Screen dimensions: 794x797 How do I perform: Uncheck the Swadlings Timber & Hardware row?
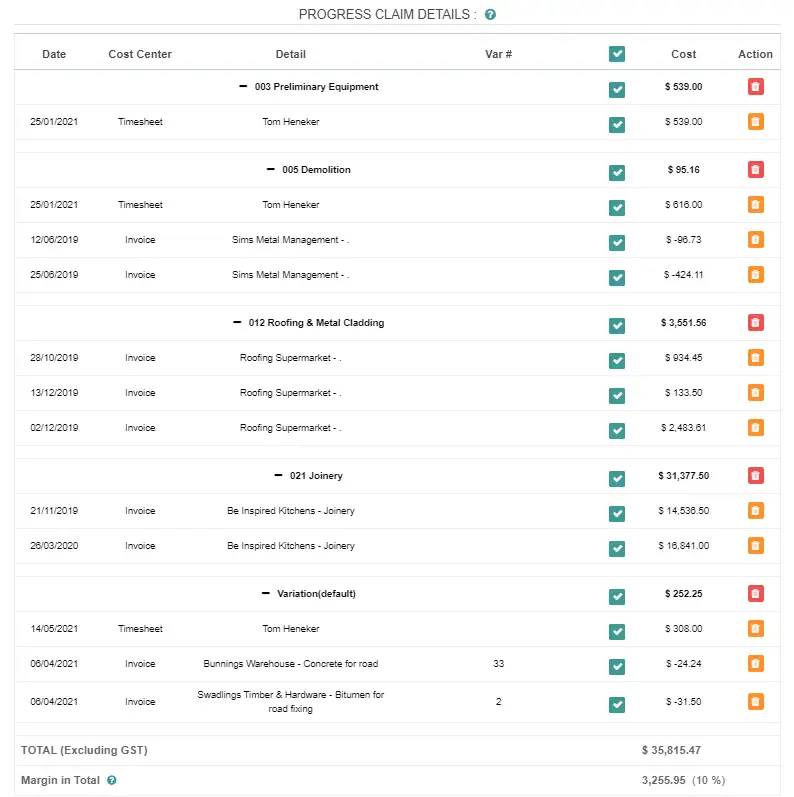point(617,704)
